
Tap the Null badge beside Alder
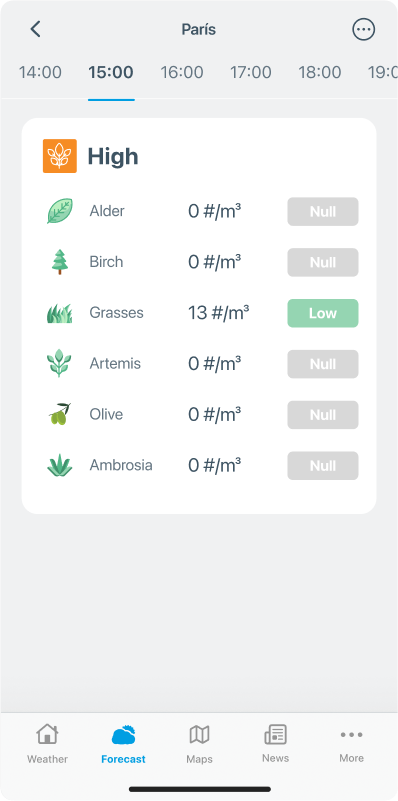(323, 211)
